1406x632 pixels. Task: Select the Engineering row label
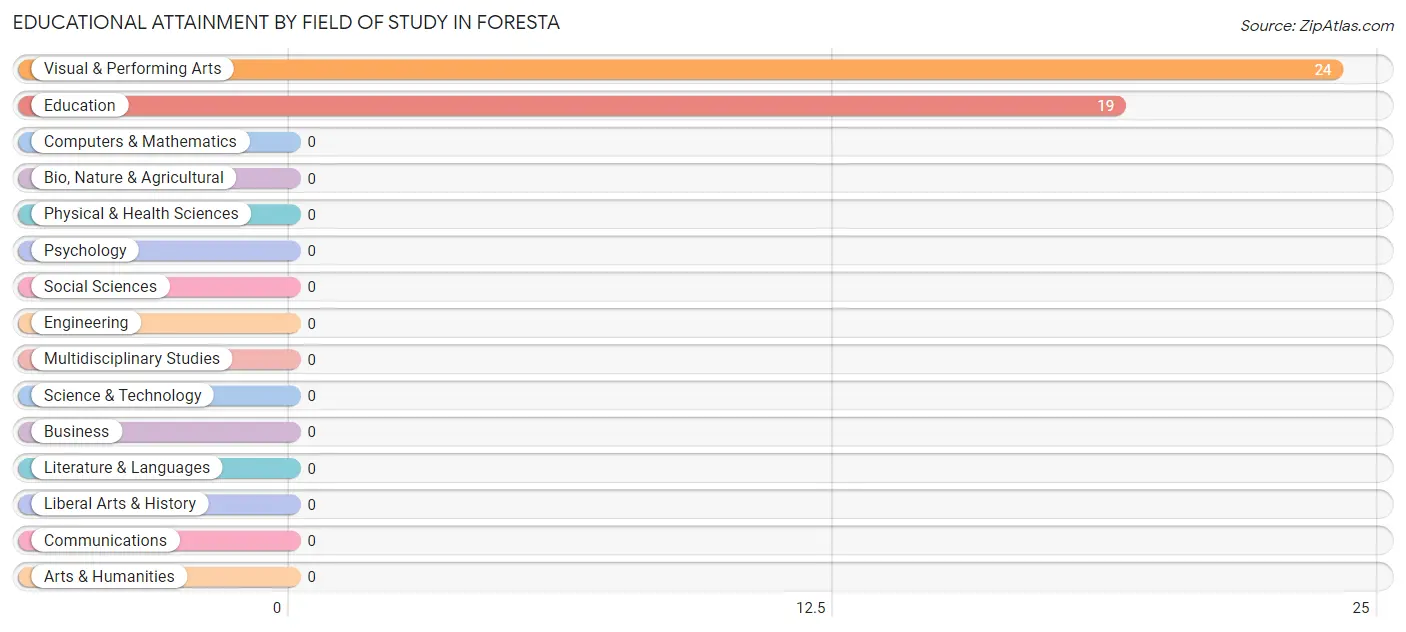tap(86, 323)
